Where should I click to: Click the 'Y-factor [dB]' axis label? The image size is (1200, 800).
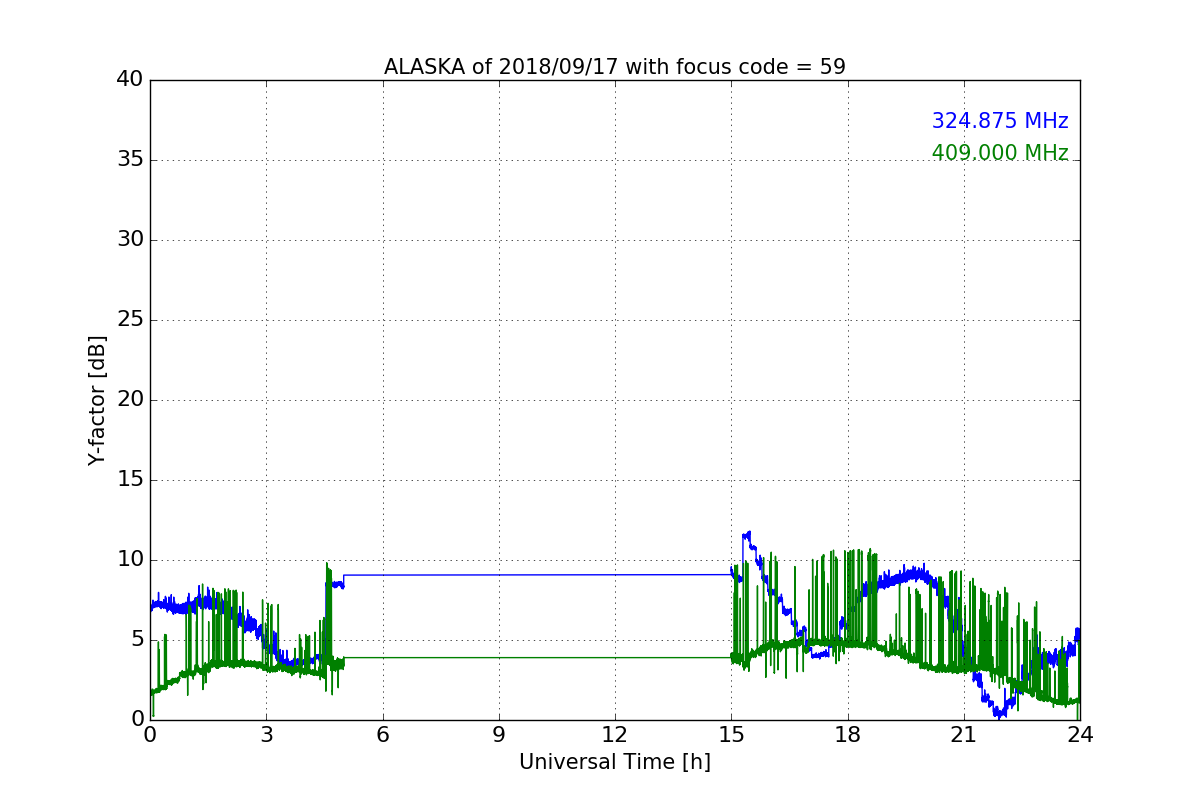[97, 400]
